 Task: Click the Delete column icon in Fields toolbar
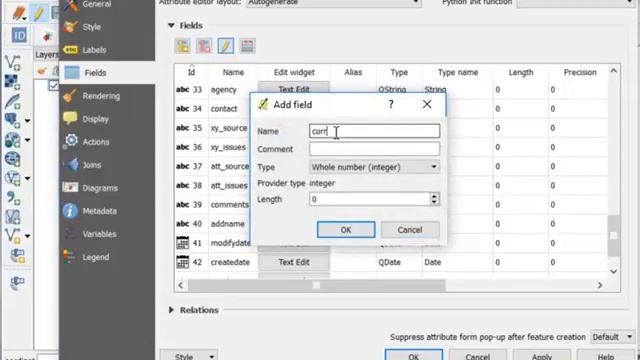(x=204, y=46)
